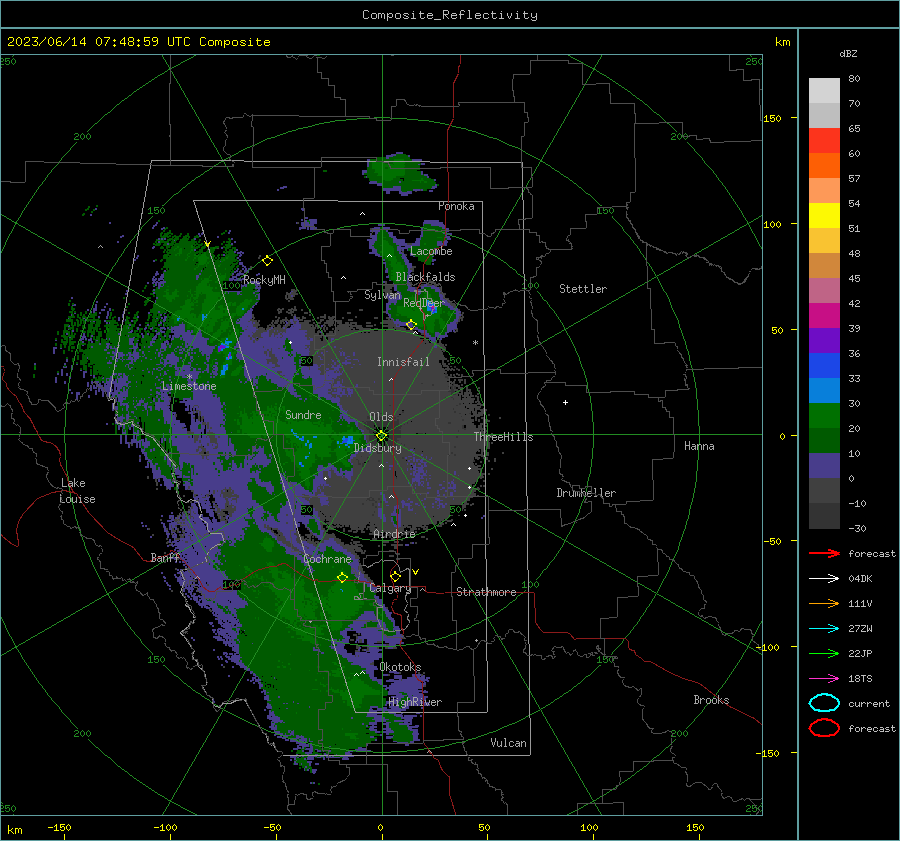Click the green 22JP arrow legend icon
This screenshot has height=841, width=900.
click(x=824, y=653)
